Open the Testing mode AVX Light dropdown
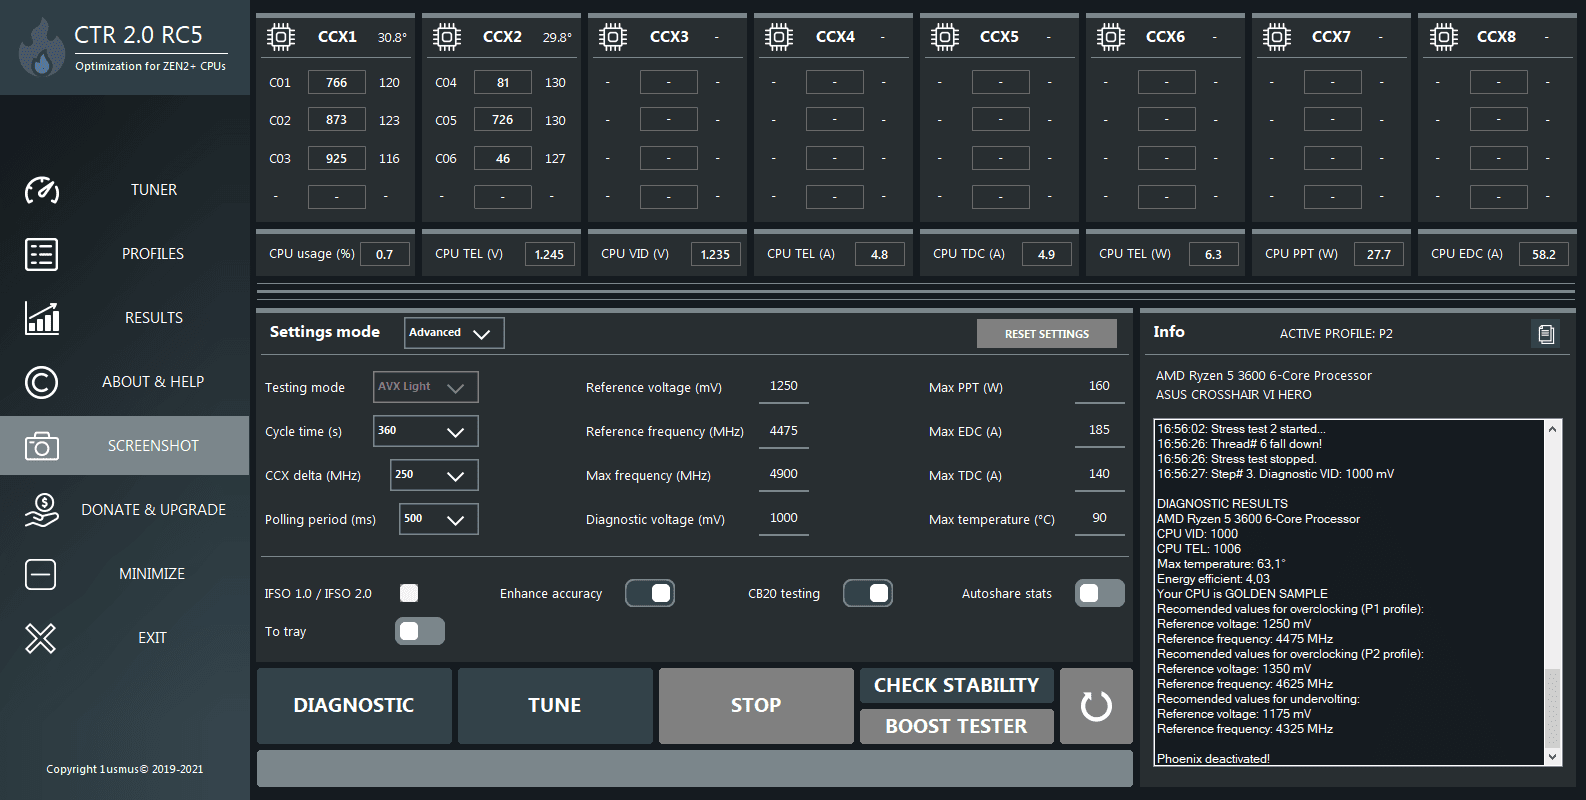The height and width of the screenshot is (800, 1586). [x=426, y=387]
